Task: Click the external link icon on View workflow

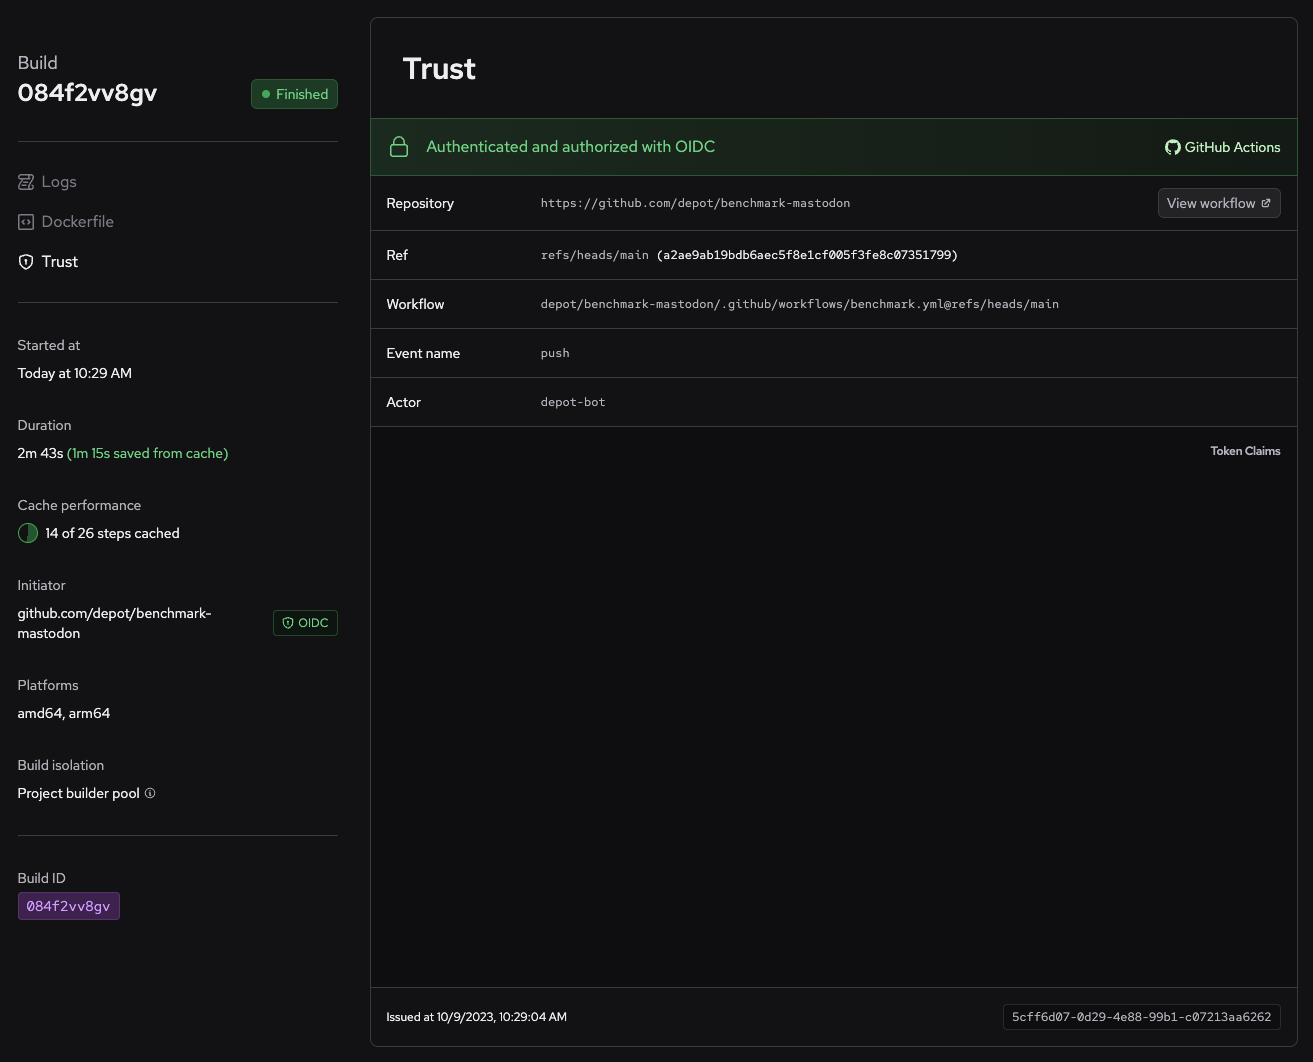Action: (x=1266, y=203)
